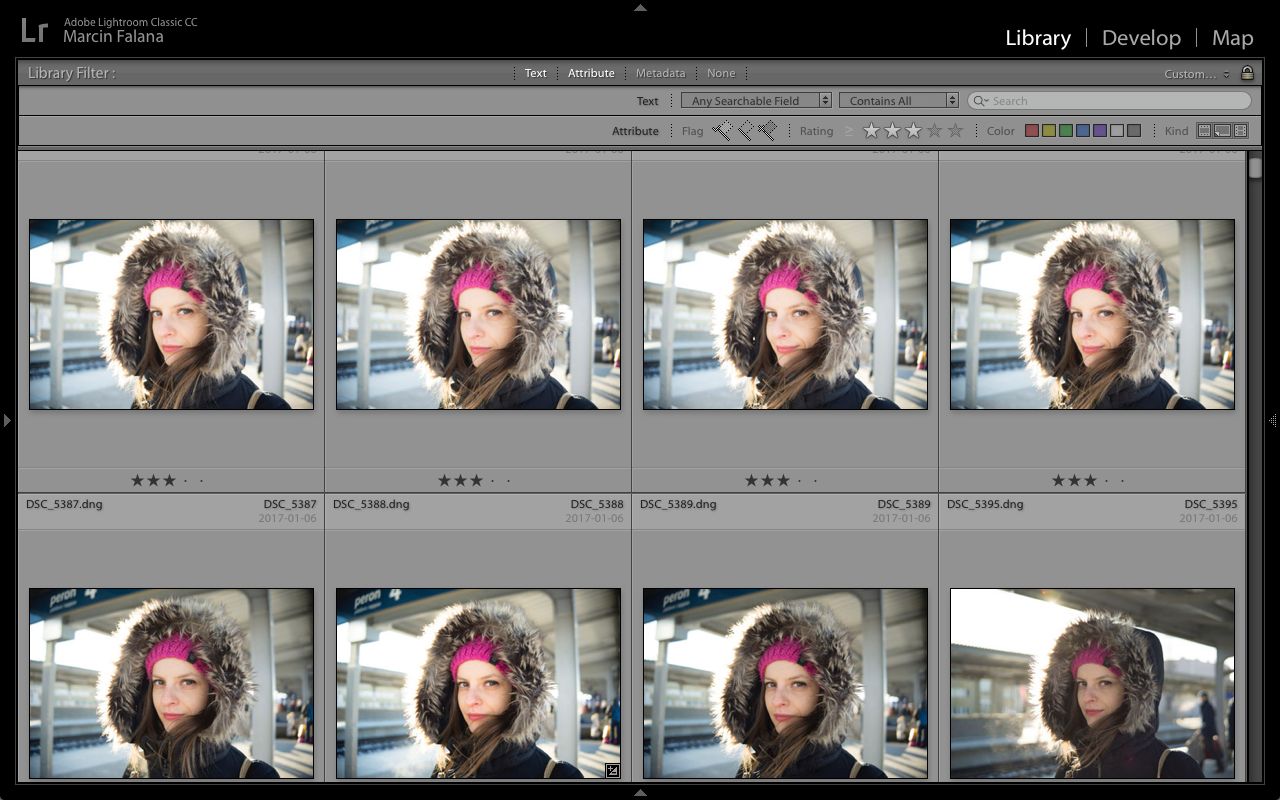Filter by yellow color label

(x=1049, y=131)
